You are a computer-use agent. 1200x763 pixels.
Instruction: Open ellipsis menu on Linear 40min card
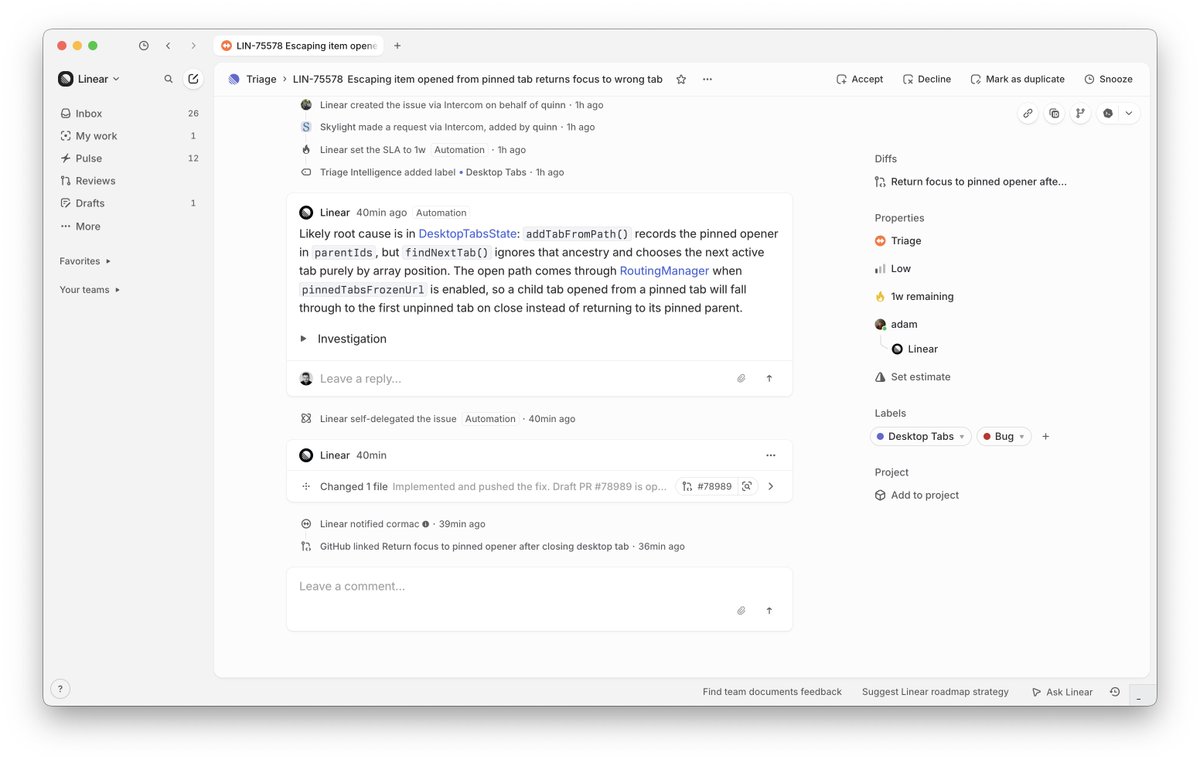[770, 455]
